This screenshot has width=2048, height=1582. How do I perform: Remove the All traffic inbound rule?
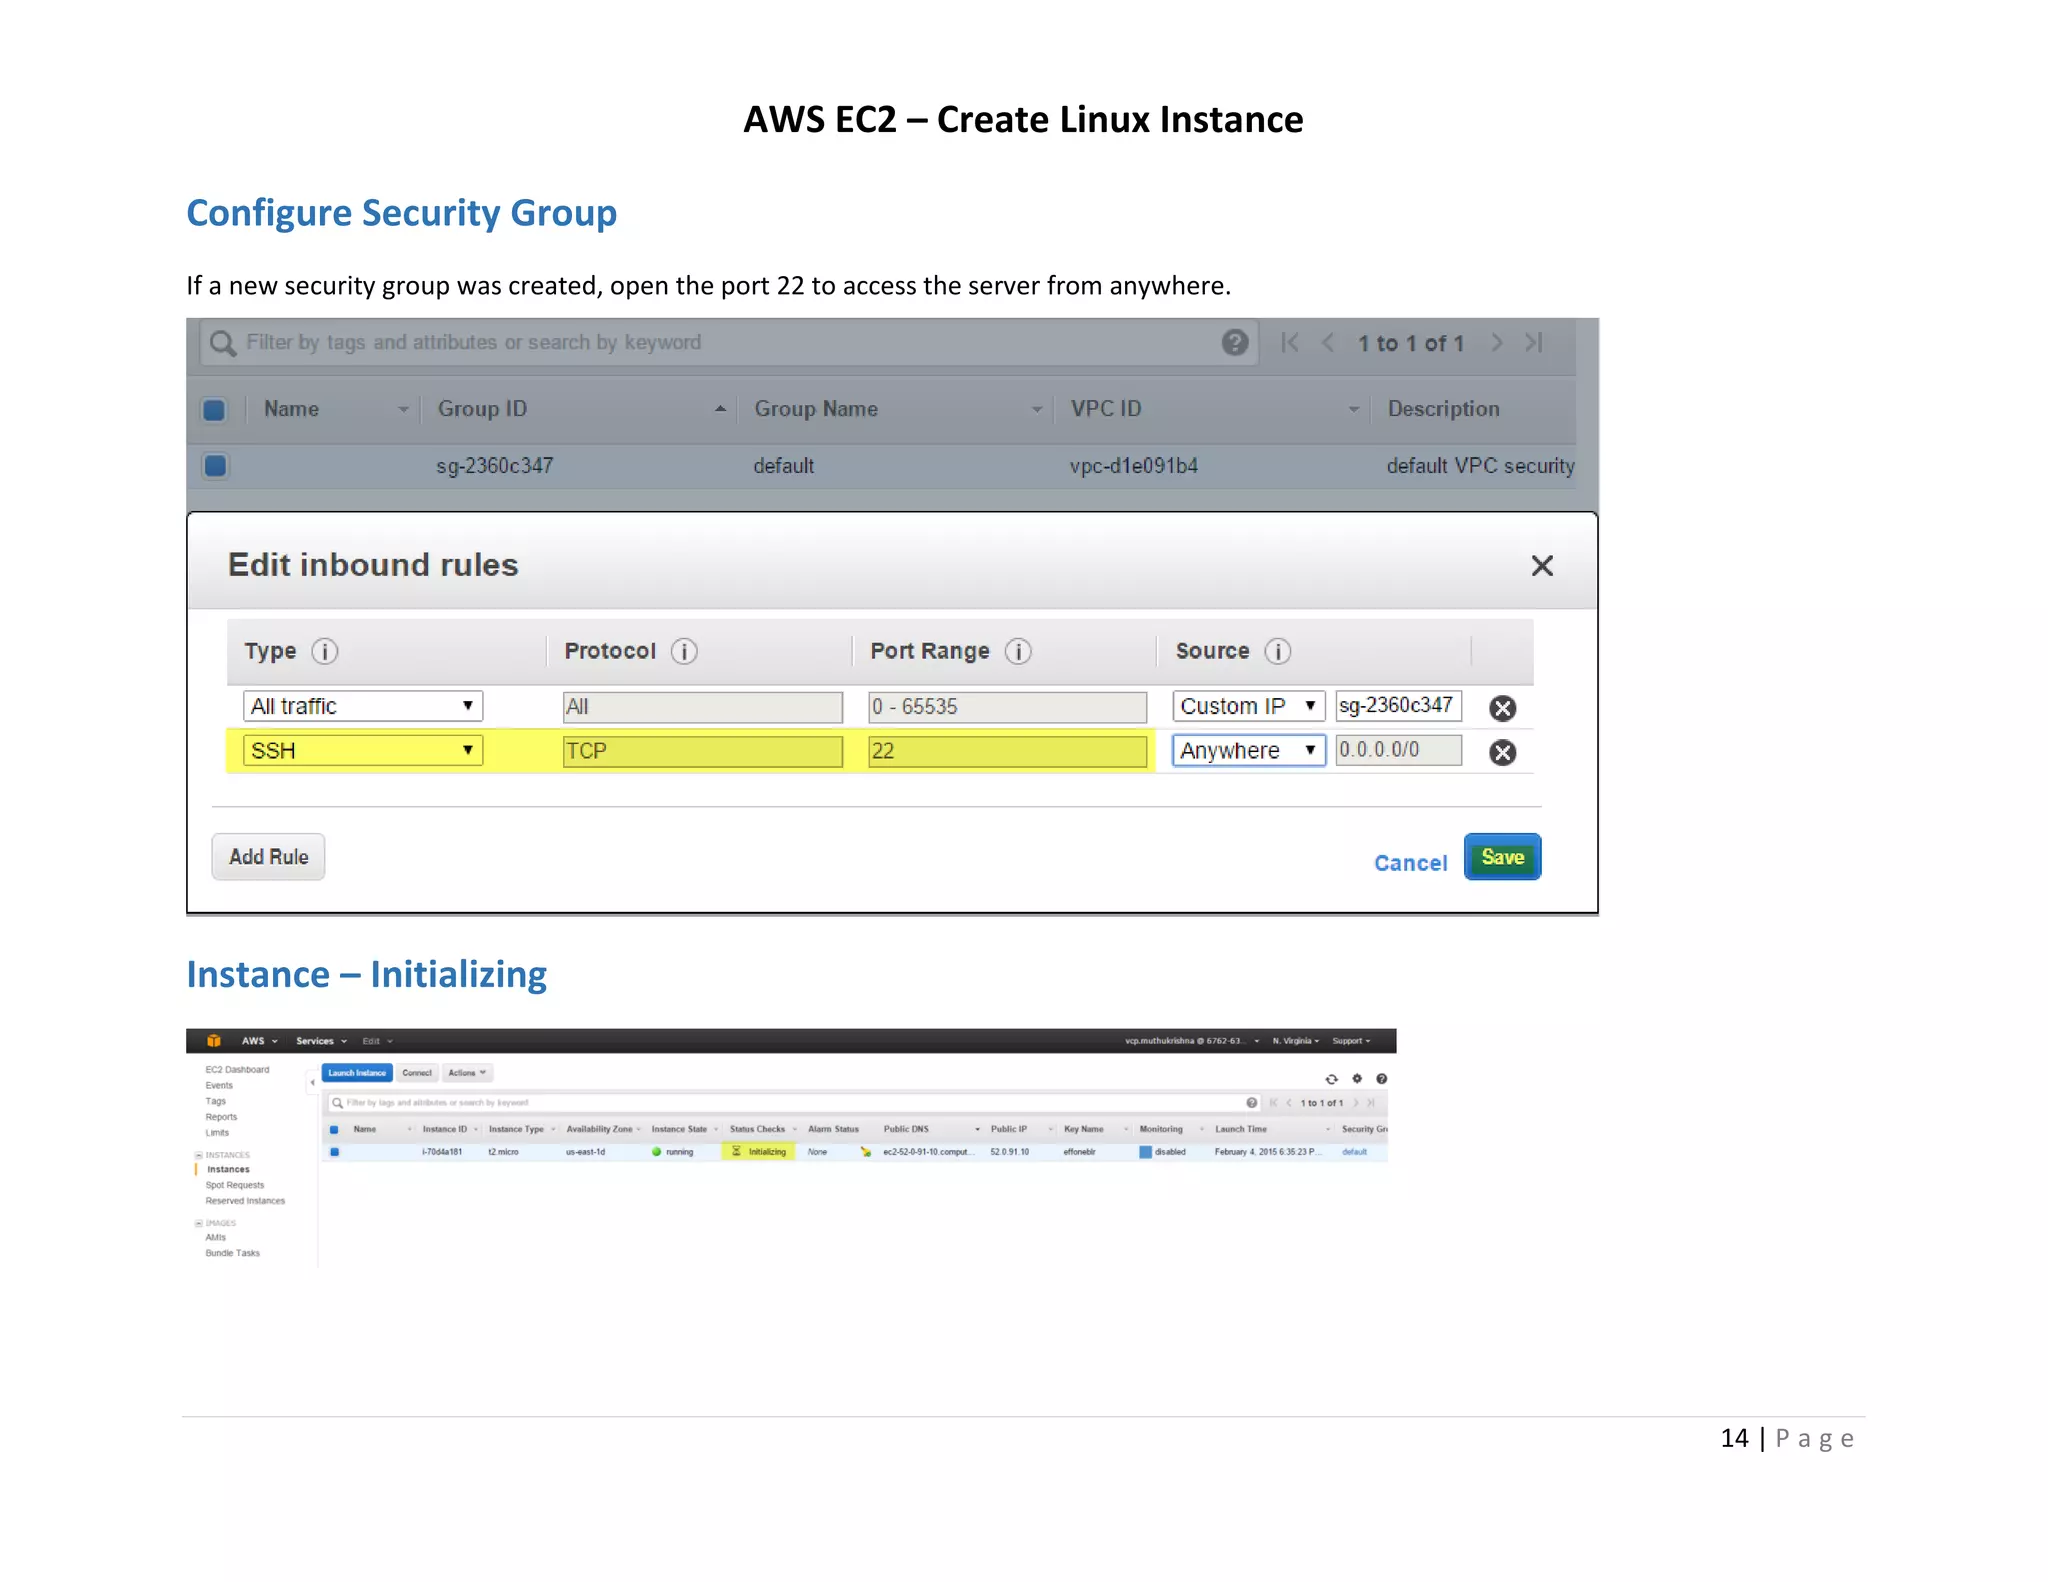coord(1502,708)
